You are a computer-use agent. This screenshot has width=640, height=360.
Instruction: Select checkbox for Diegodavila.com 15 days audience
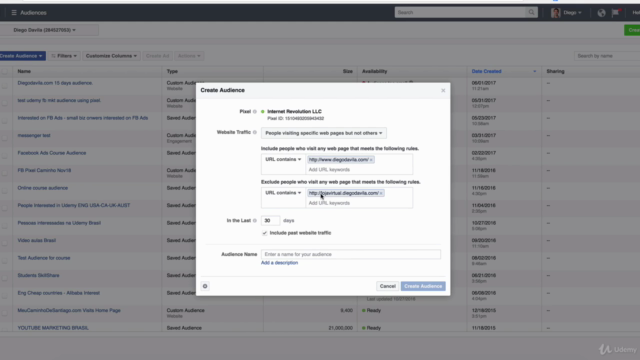[x=4, y=85]
